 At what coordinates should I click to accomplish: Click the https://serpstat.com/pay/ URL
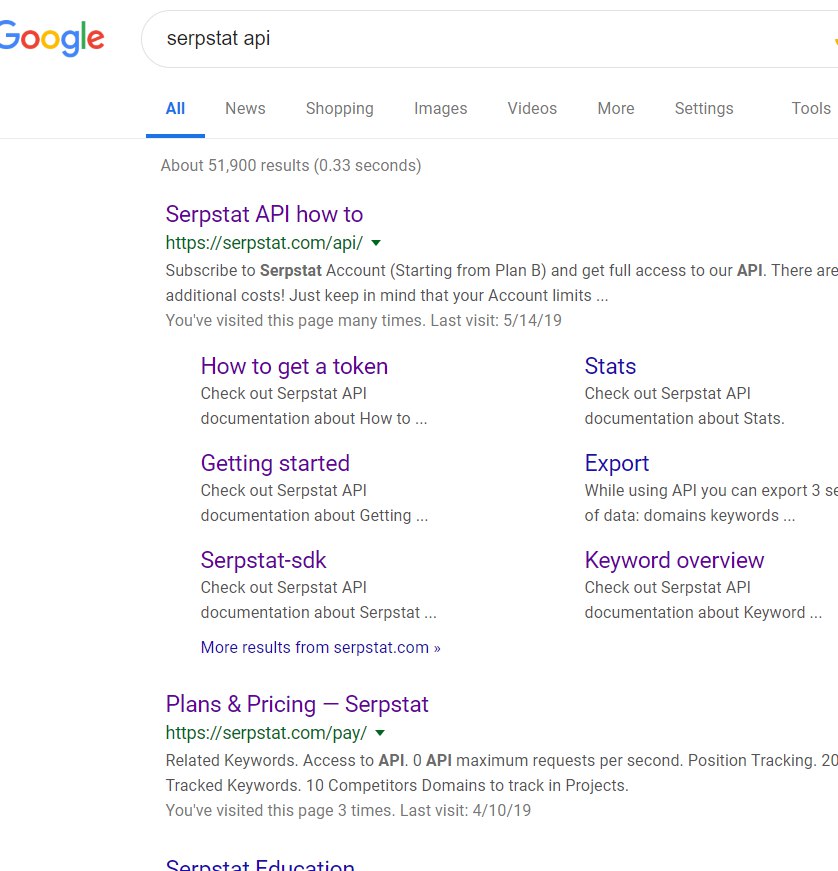[266, 733]
